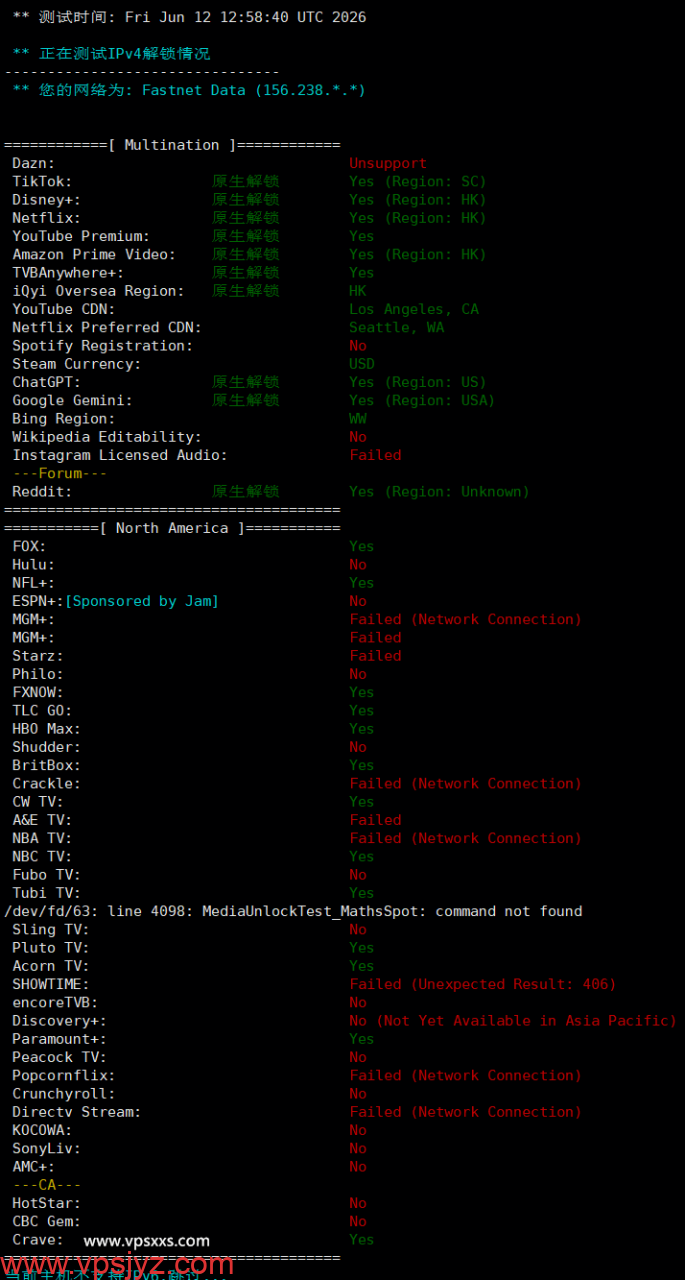The image size is (685, 1280).
Task: Click the '[ North America ]' section header
Action: tap(172, 528)
